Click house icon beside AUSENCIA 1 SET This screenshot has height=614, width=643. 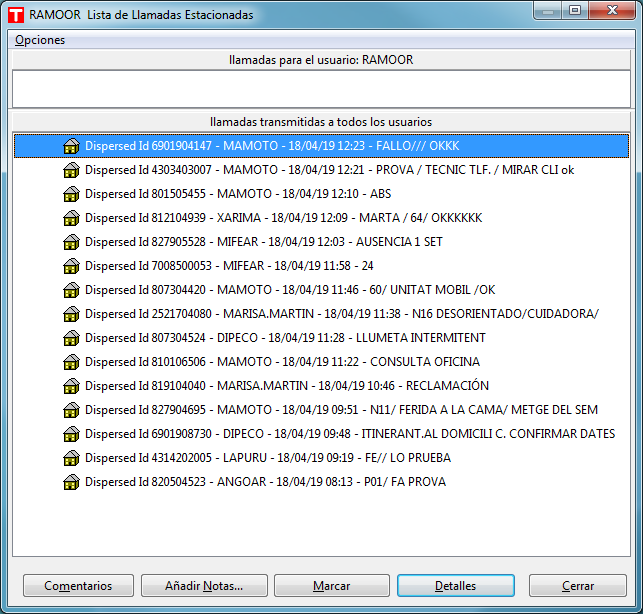[x=71, y=242]
